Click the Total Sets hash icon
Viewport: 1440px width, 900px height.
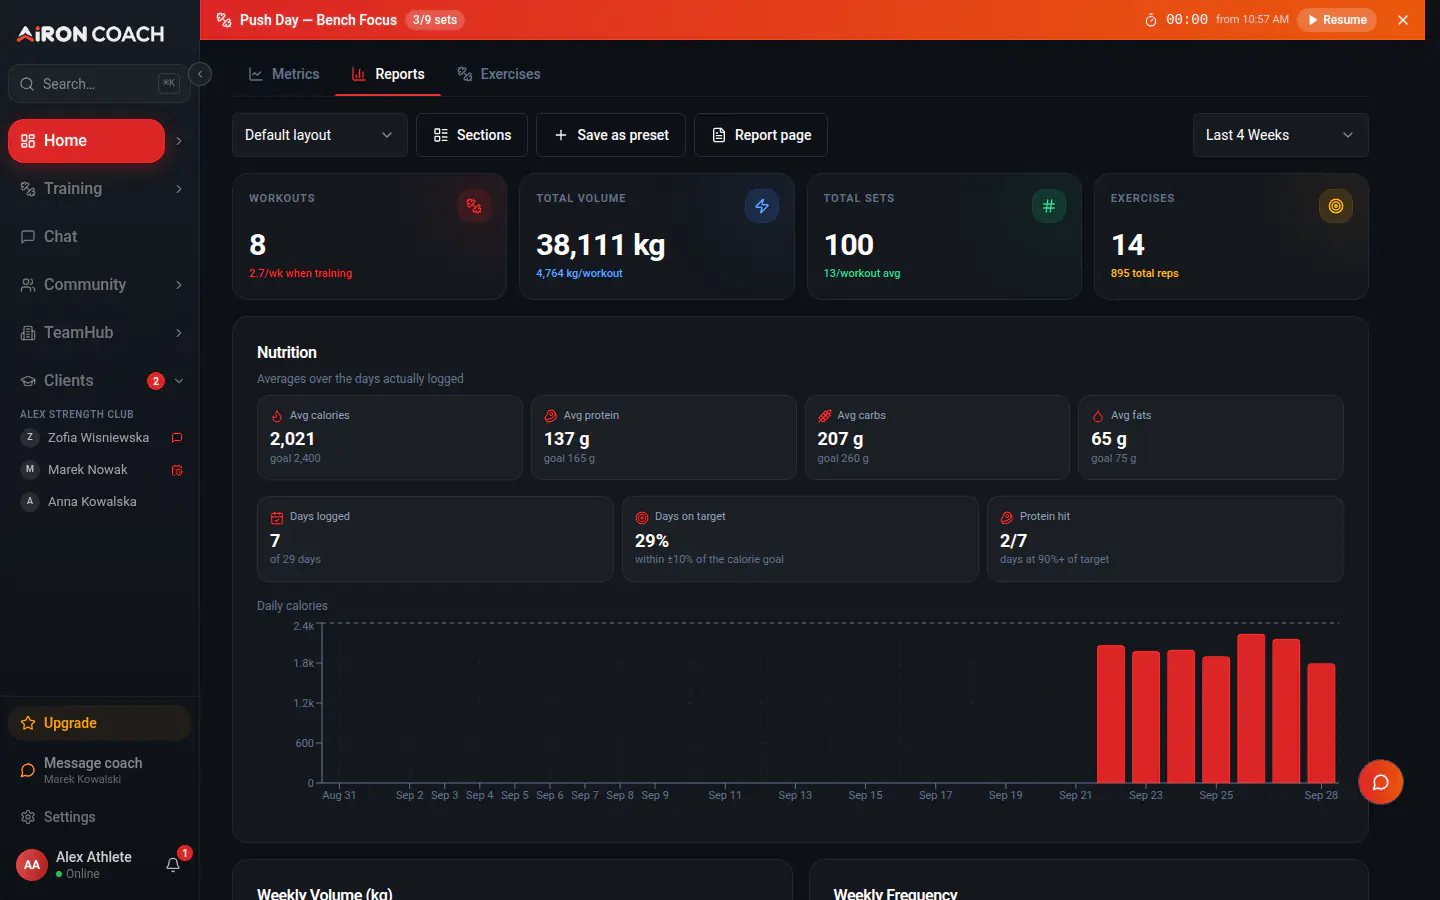click(x=1049, y=206)
